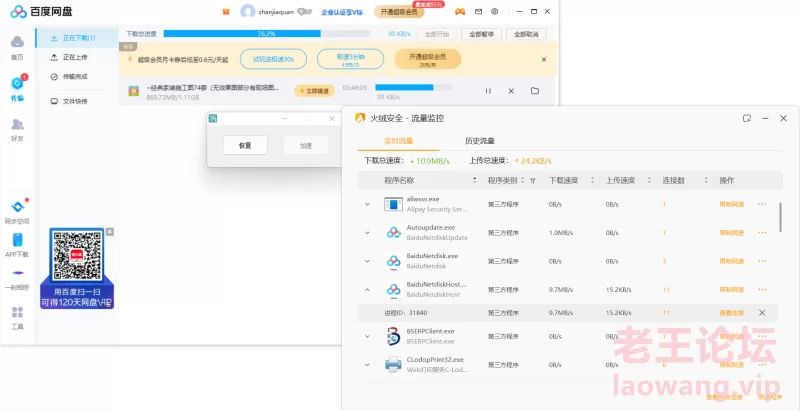Close the QR code promo panel

click(x=110, y=232)
